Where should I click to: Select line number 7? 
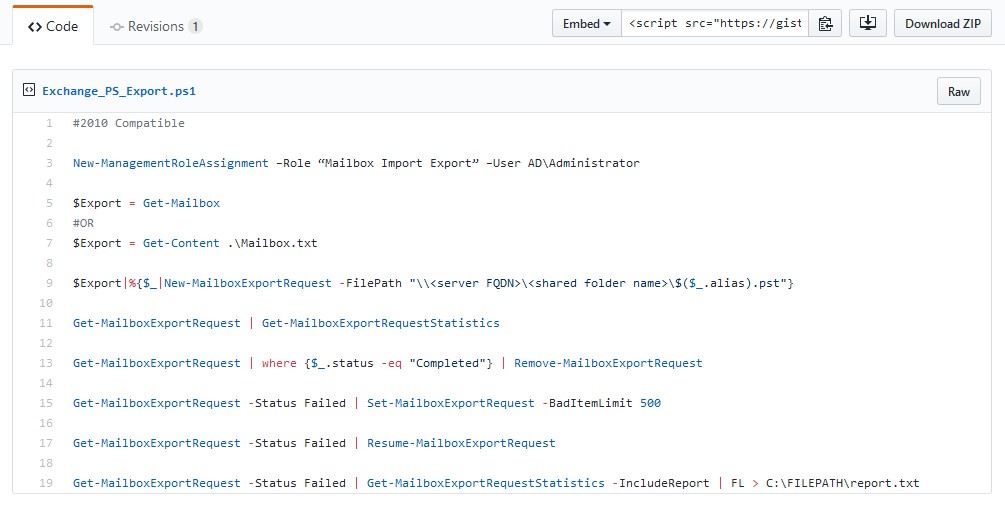(x=49, y=243)
